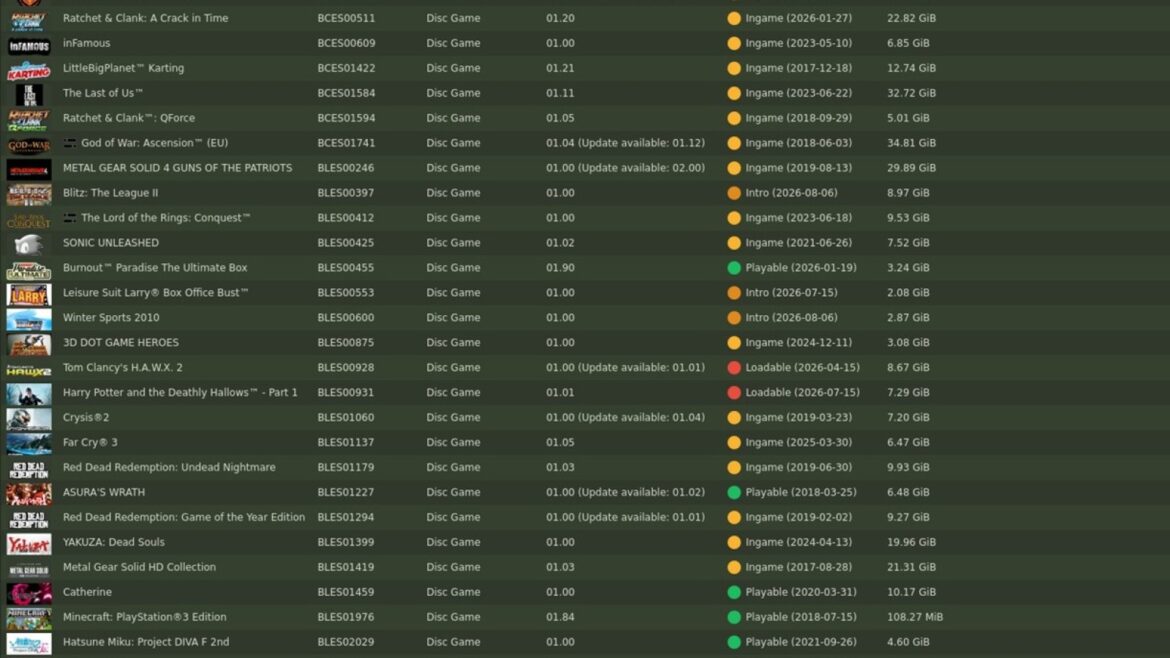
Task: Click the green Playable dot for Catherine
Action: point(734,592)
